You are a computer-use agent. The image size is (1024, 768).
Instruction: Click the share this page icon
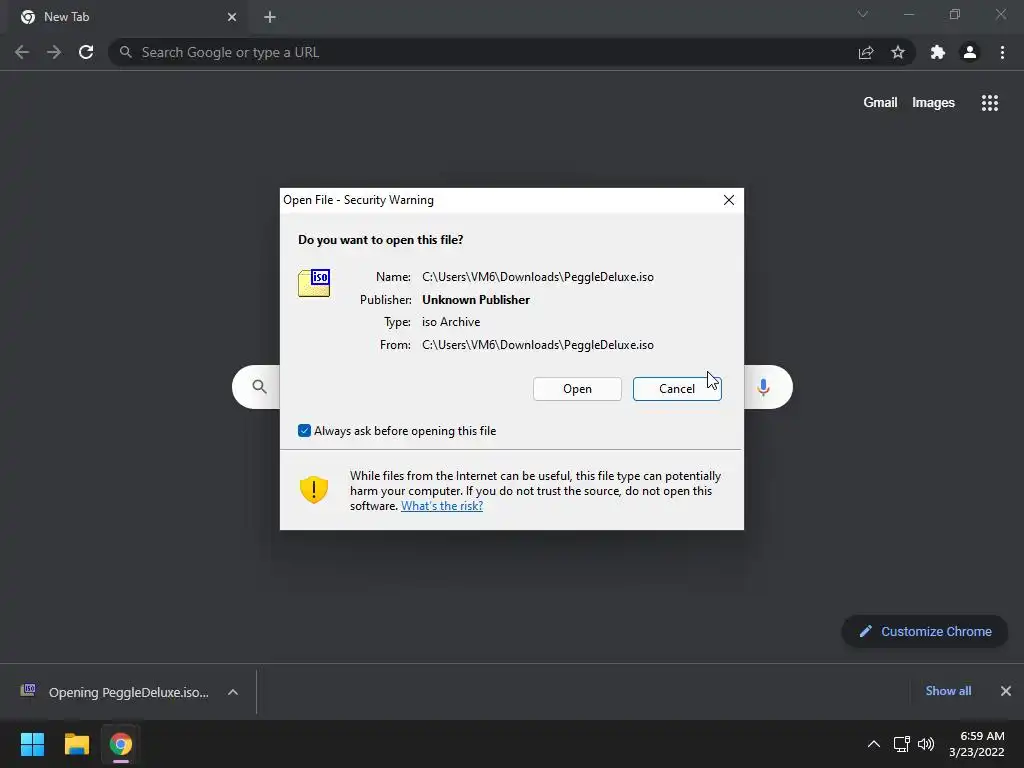click(866, 52)
